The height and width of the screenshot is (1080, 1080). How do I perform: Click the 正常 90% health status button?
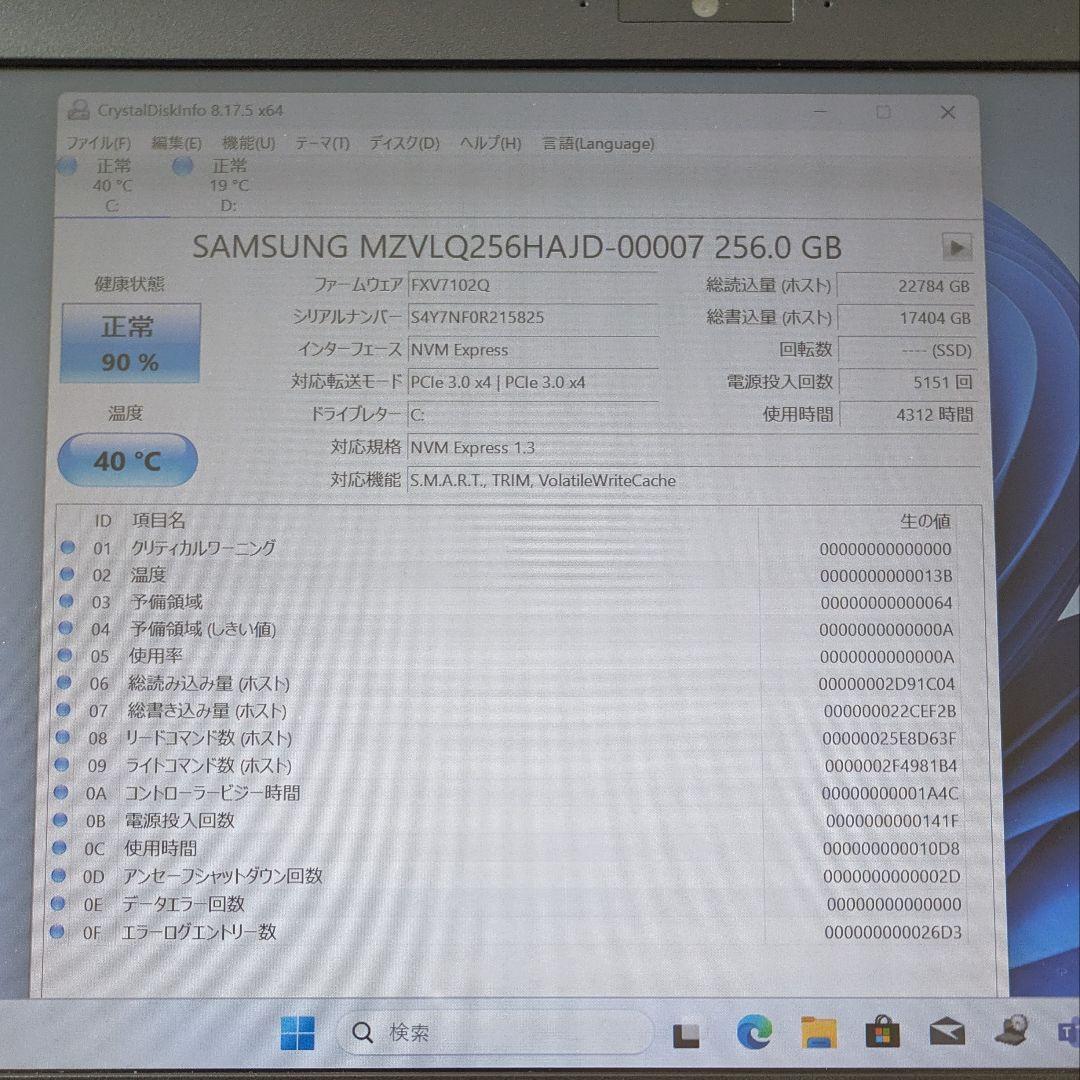(129, 343)
